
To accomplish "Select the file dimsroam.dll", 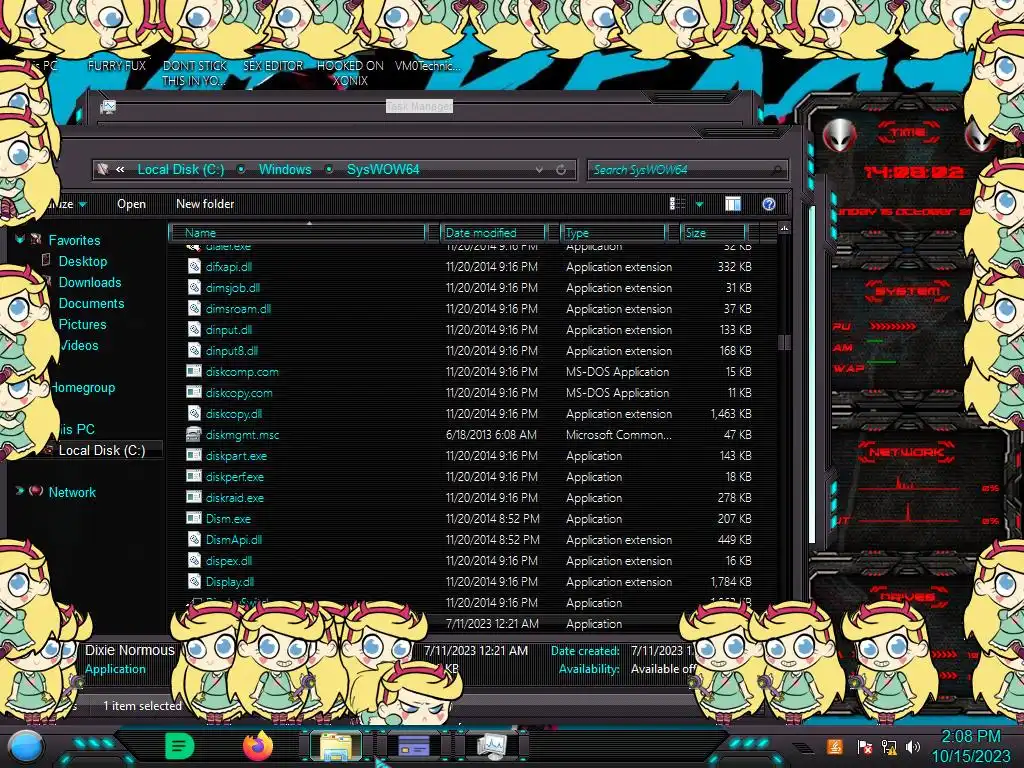I will [238, 308].
